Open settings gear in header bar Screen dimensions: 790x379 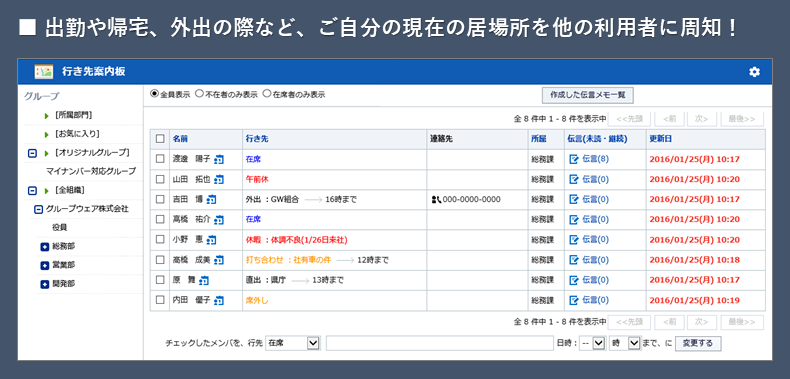pos(754,72)
